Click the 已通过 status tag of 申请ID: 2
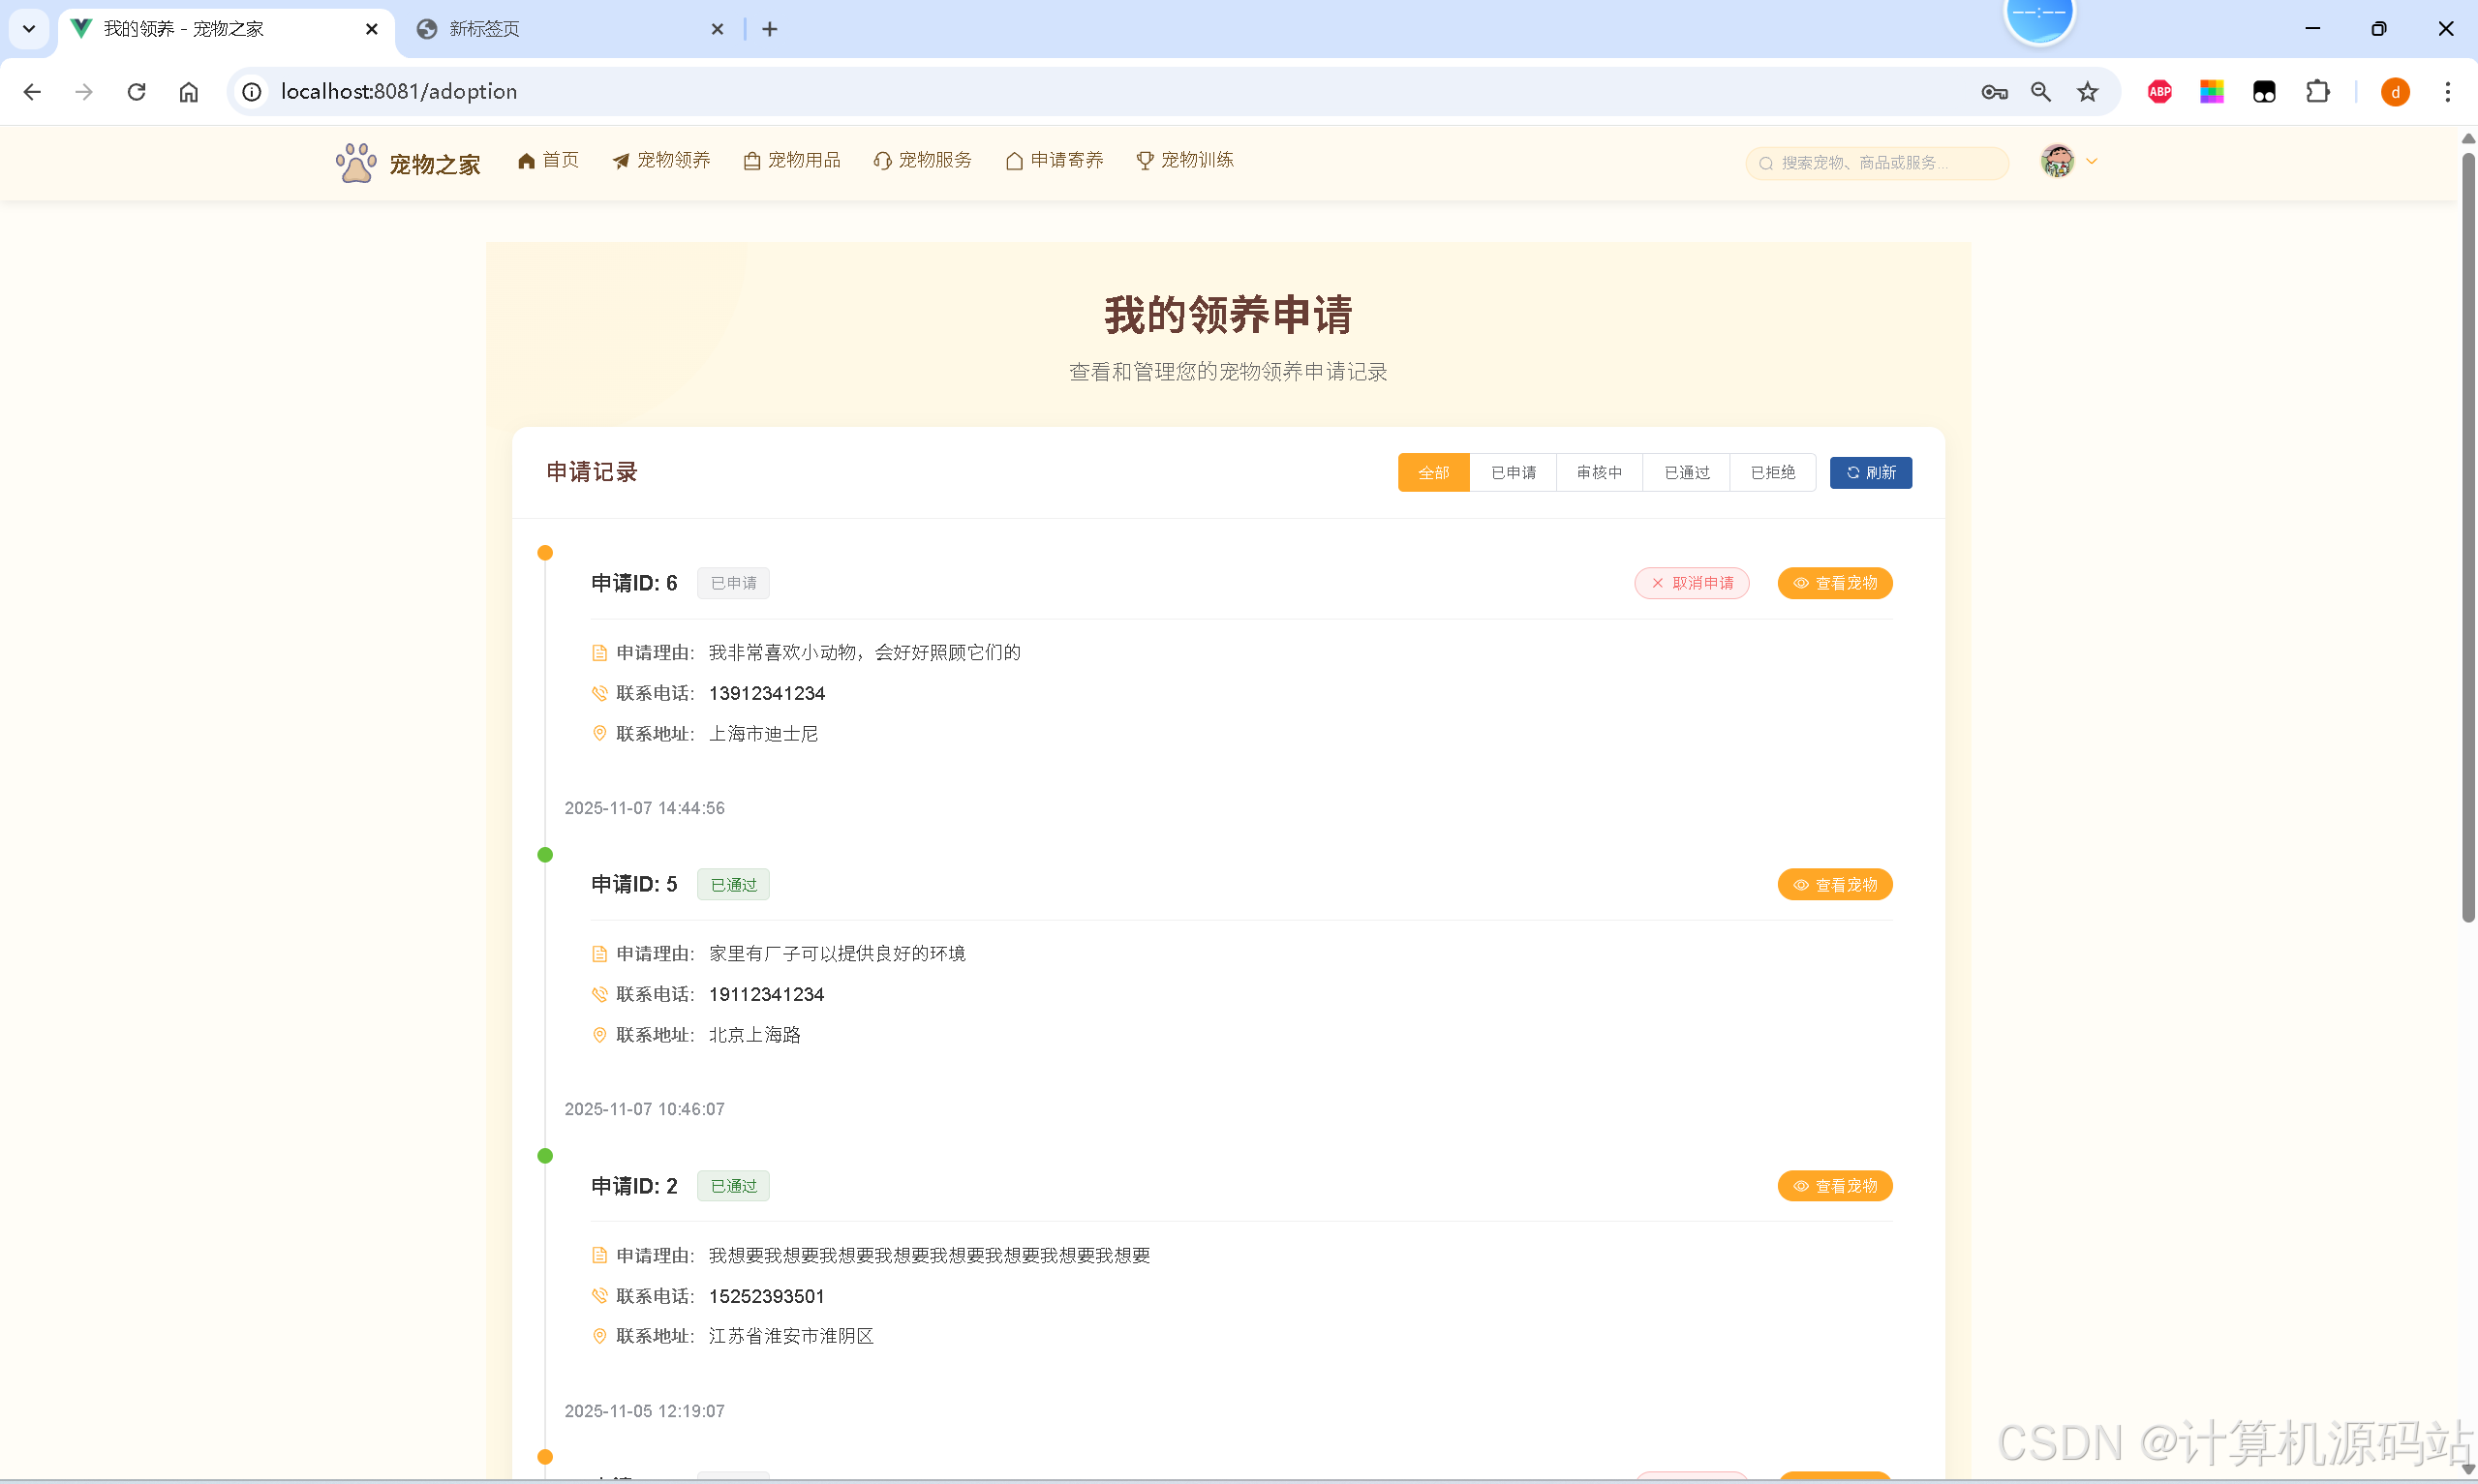This screenshot has width=2478, height=1484. [733, 1186]
